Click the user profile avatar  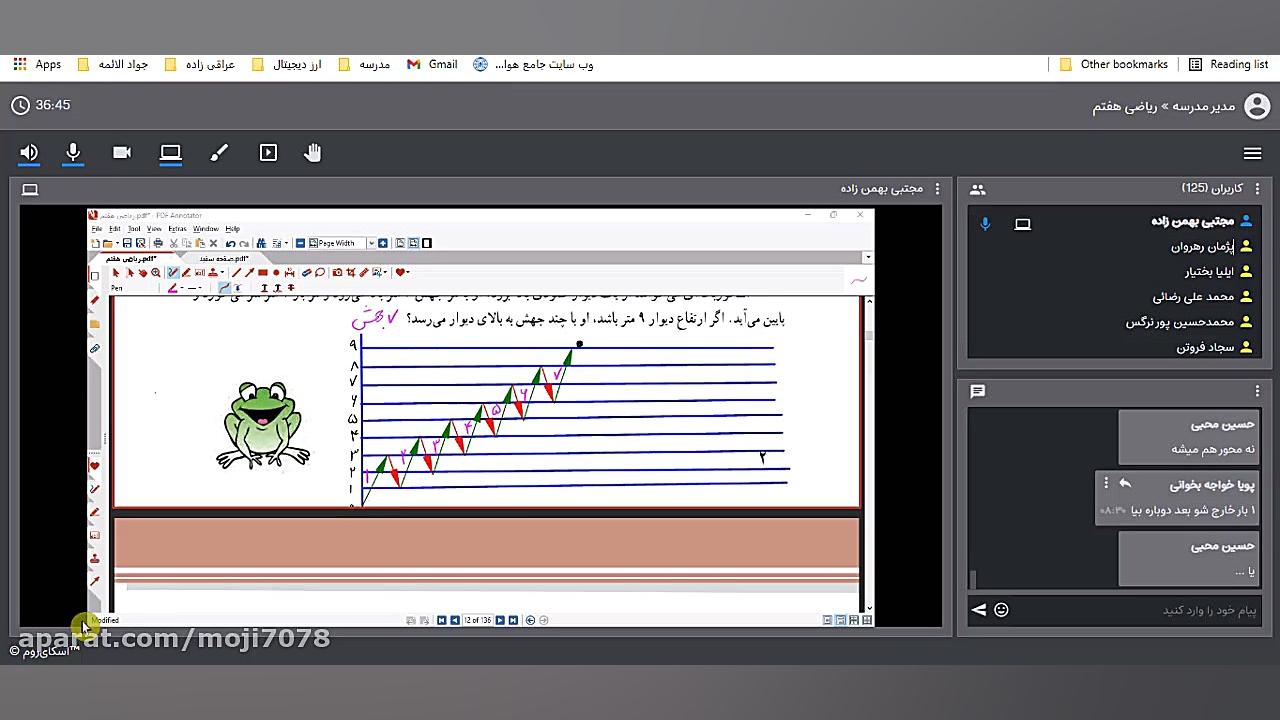coord(1257,106)
